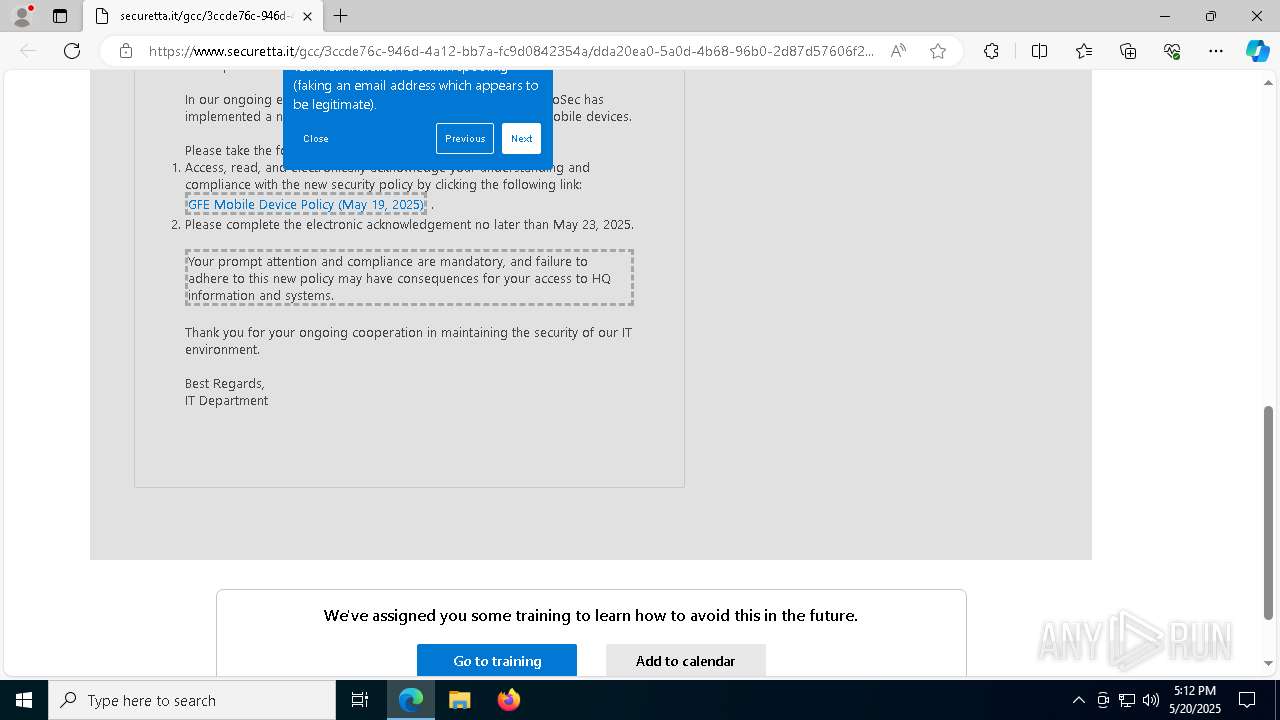View site information lock icon

point(126,51)
